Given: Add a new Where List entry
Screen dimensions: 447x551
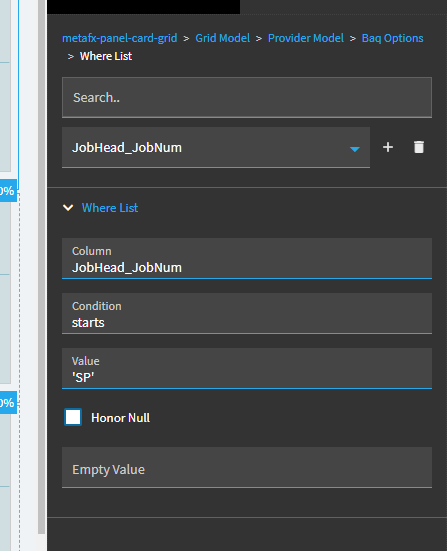Looking at the screenshot, I should 388,147.
